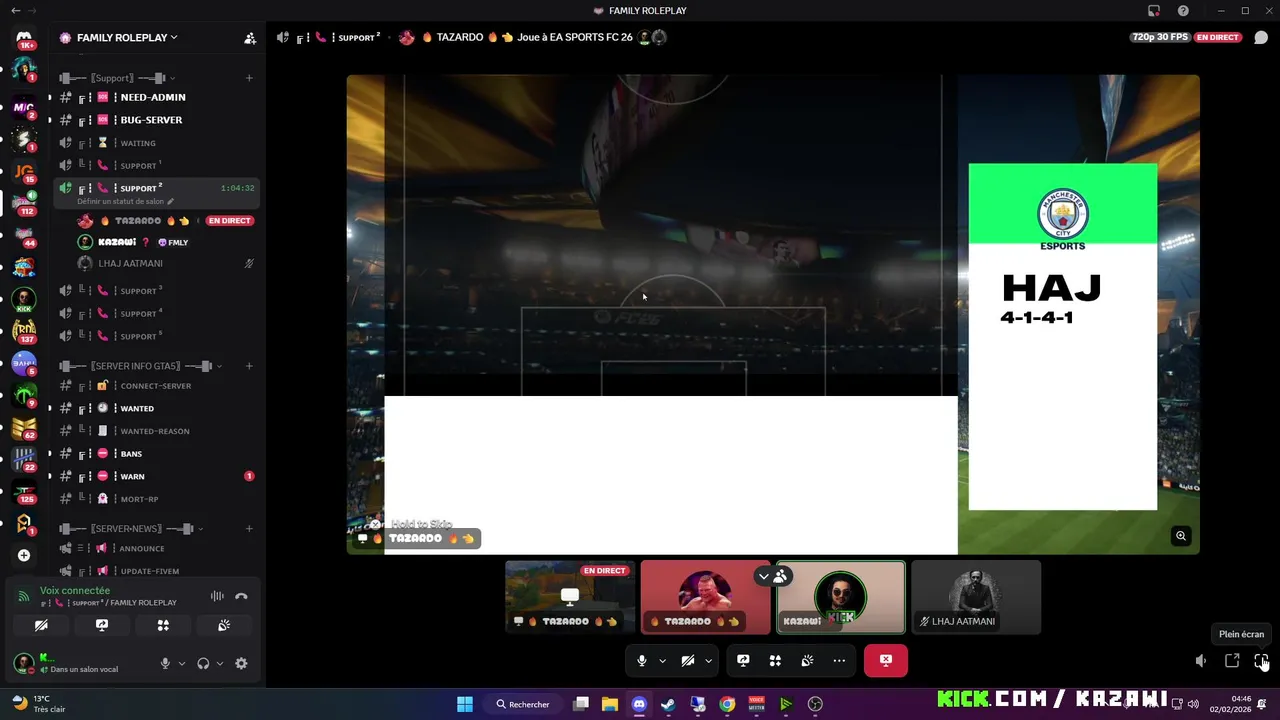Turn on camera in the call controls
1280x720 pixels.
pos(688,661)
